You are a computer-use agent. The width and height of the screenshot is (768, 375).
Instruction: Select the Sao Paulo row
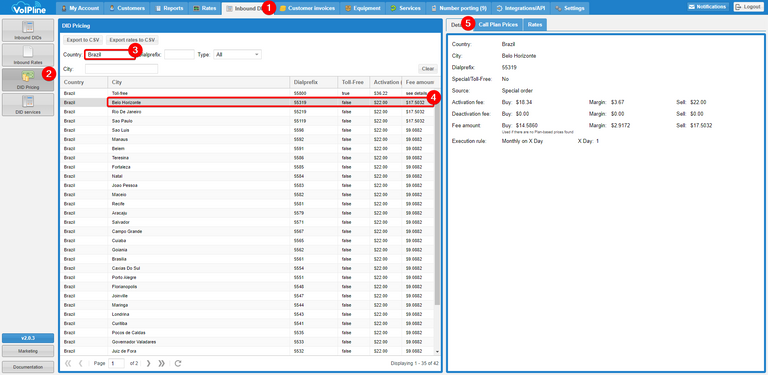[x=247, y=121]
